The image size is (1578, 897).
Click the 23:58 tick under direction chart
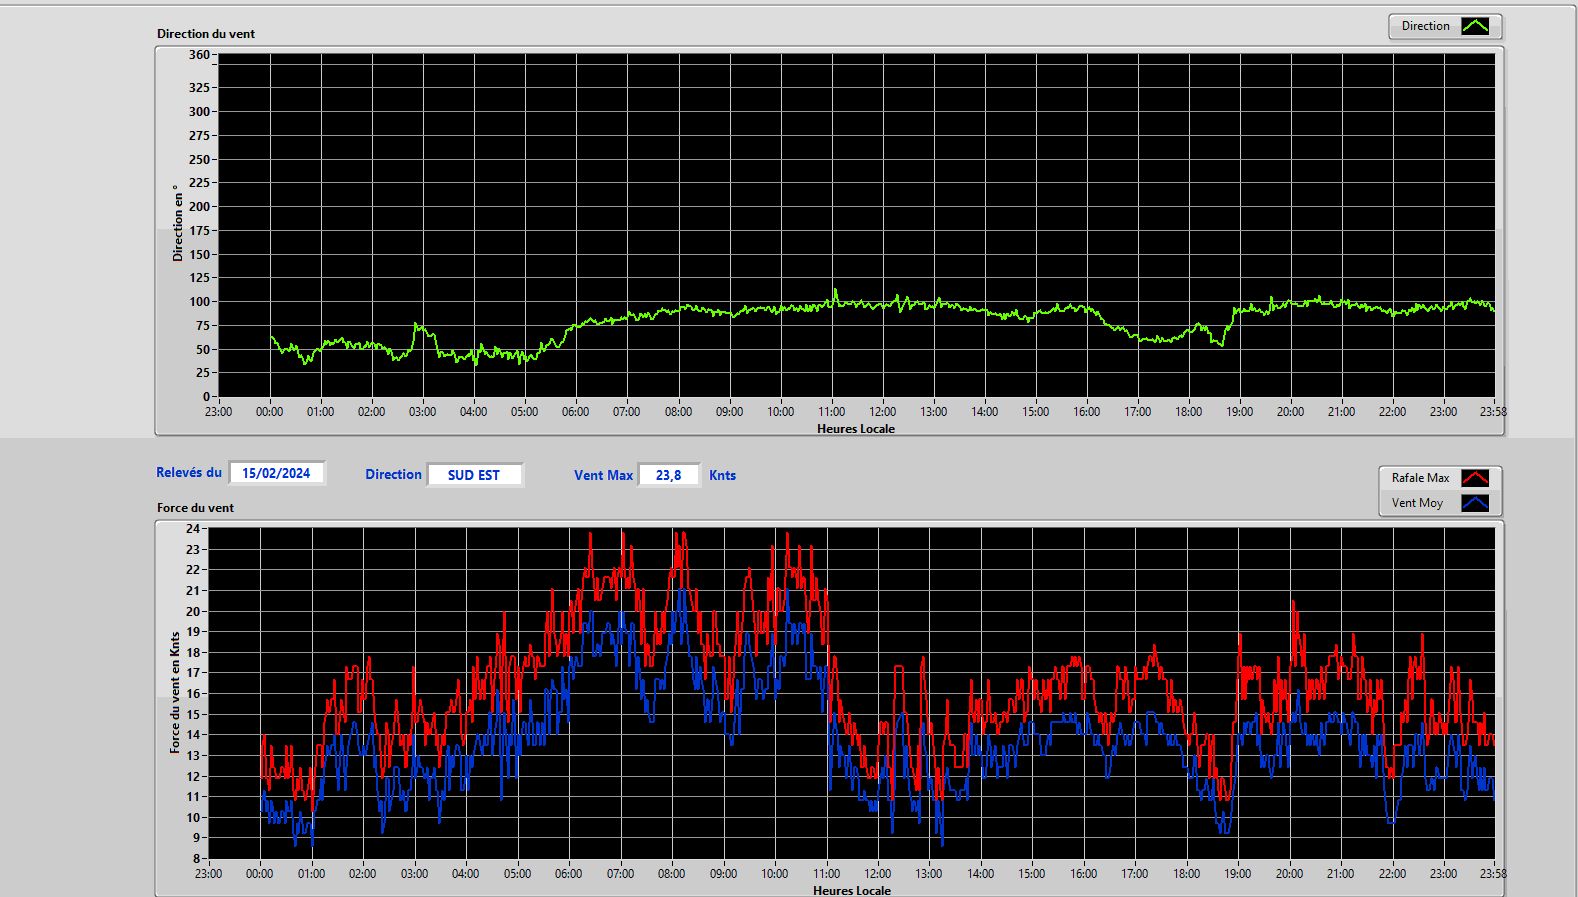(x=1493, y=412)
